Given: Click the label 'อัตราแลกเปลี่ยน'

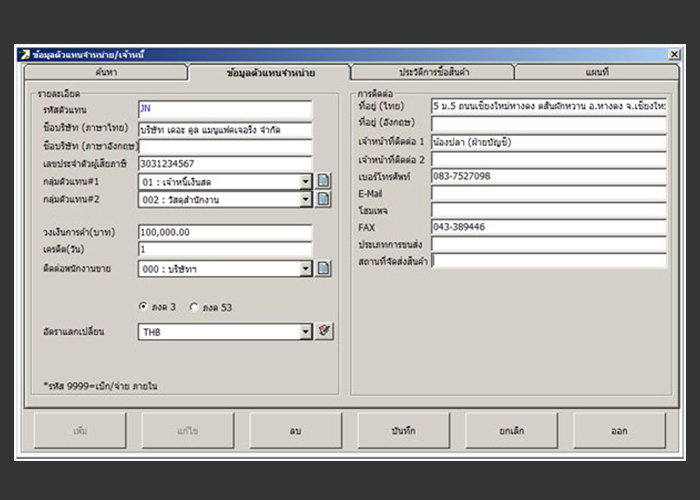Looking at the screenshot, I should click(x=74, y=332).
